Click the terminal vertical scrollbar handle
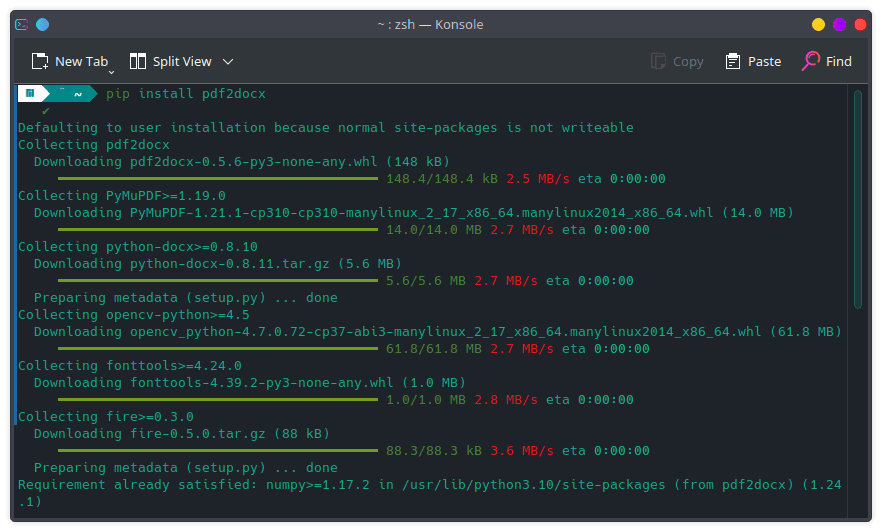 (858, 199)
